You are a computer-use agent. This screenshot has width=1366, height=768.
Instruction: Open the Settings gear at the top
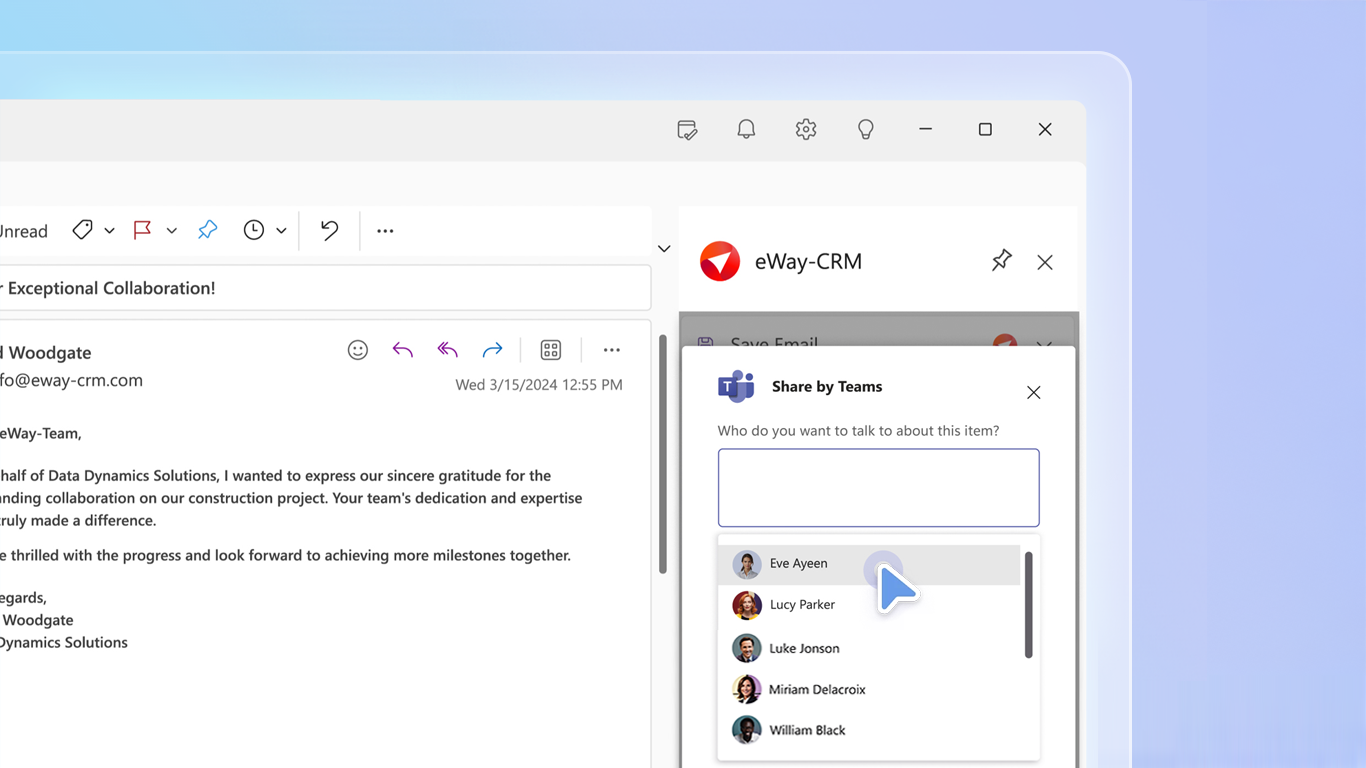coord(805,129)
